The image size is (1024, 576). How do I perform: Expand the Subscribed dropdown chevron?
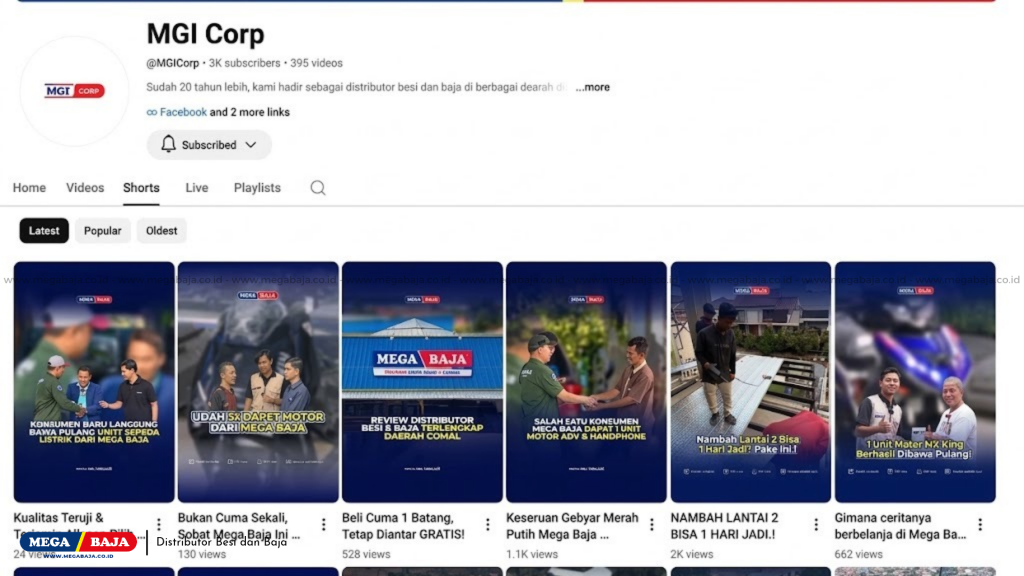point(251,145)
